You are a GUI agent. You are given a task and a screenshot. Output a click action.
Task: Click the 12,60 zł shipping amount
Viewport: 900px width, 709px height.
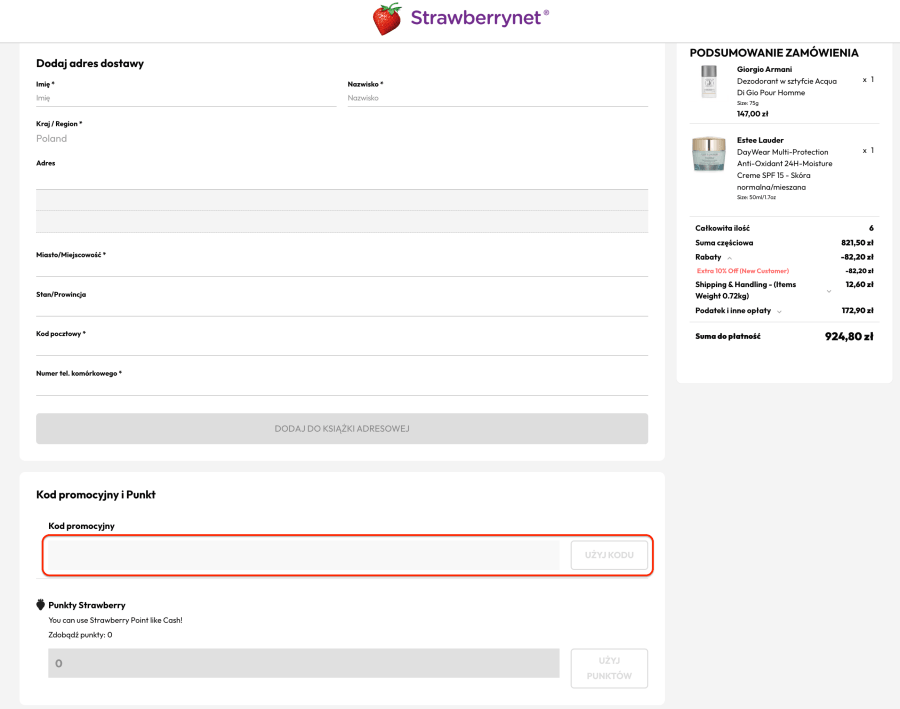(x=859, y=284)
